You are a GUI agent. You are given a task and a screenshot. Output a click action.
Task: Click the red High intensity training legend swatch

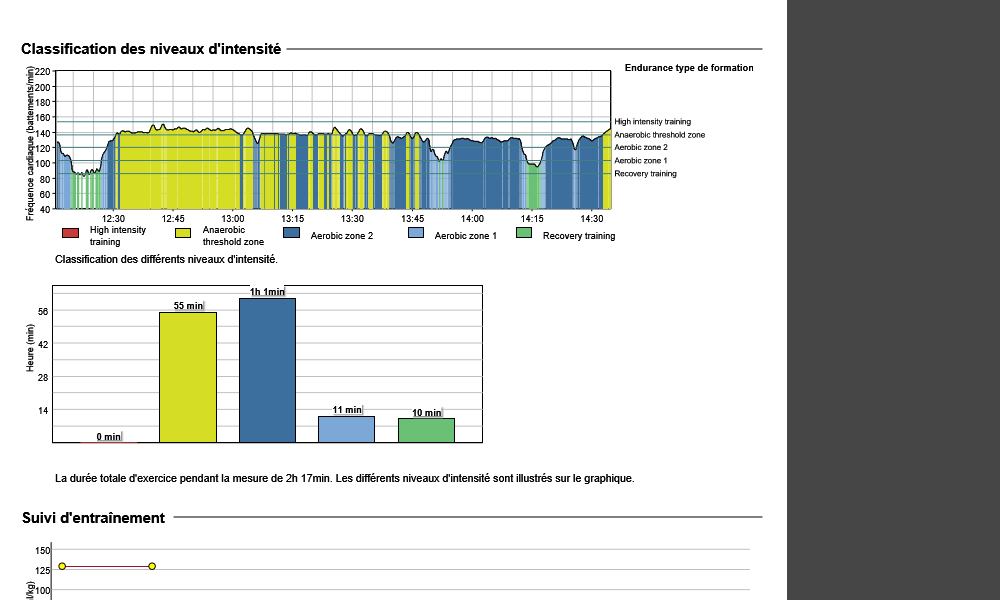70,233
